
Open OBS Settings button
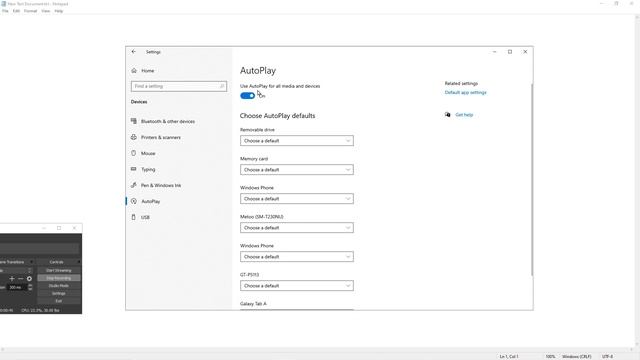click(x=59, y=293)
